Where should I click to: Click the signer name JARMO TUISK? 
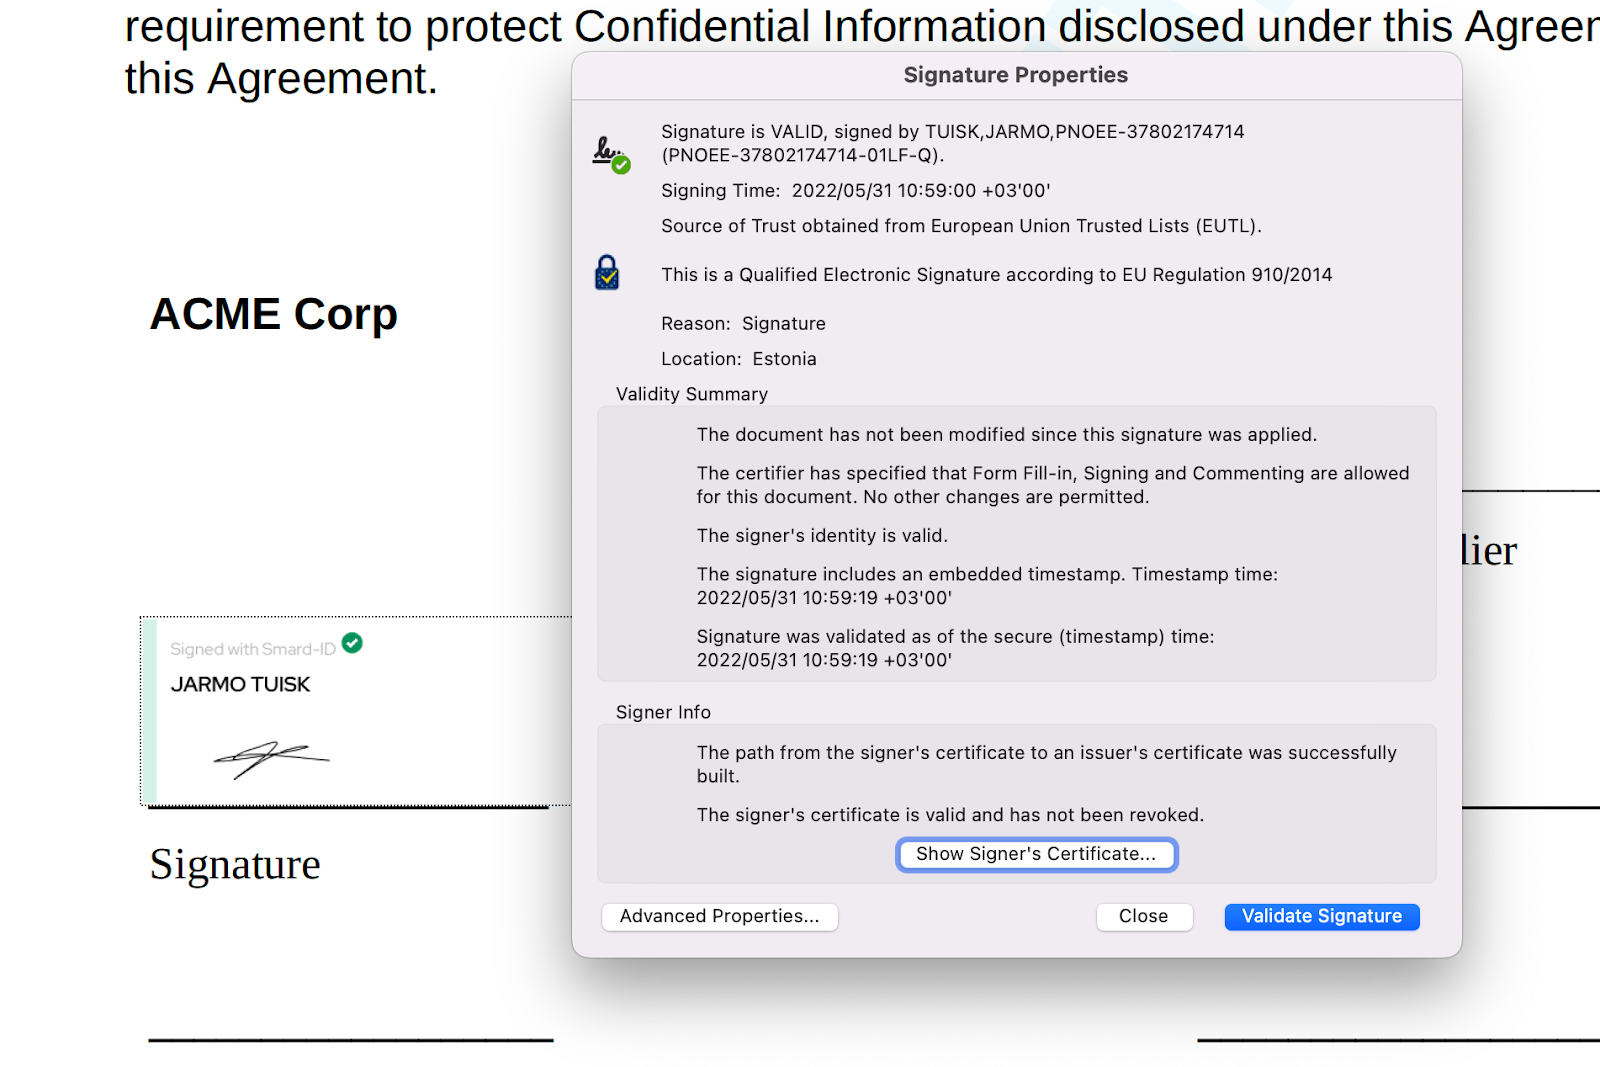241,684
